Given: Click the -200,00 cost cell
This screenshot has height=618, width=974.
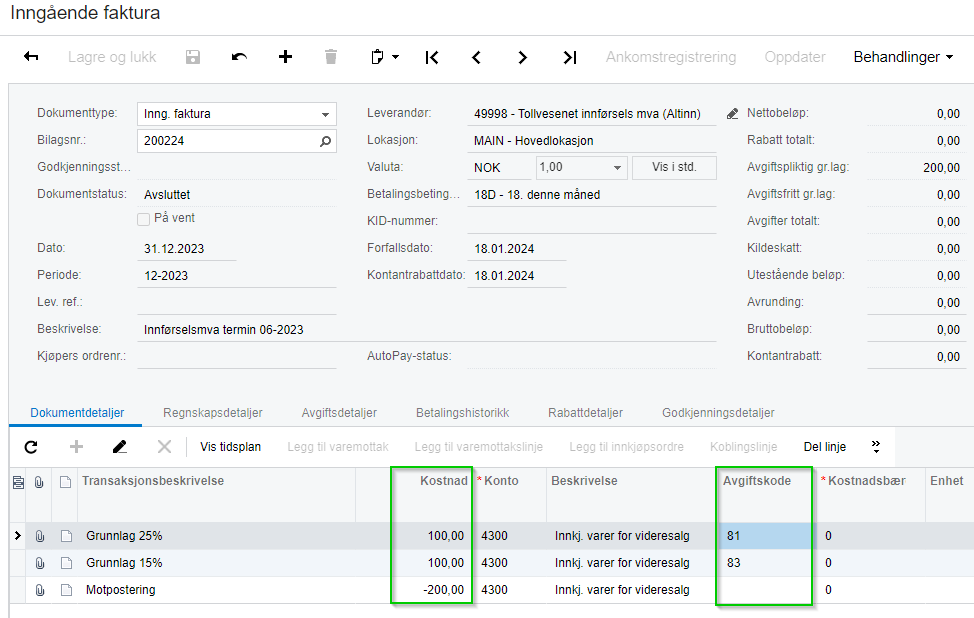Looking at the screenshot, I should click(x=431, y=590).
